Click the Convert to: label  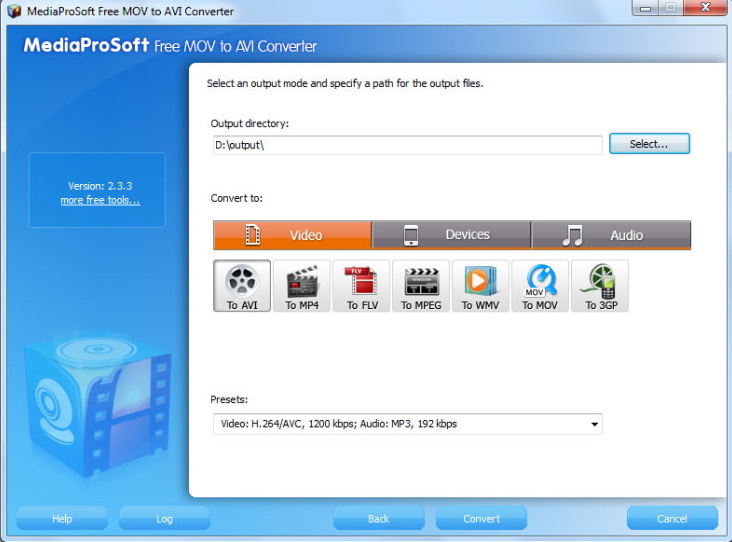[237, 198]
